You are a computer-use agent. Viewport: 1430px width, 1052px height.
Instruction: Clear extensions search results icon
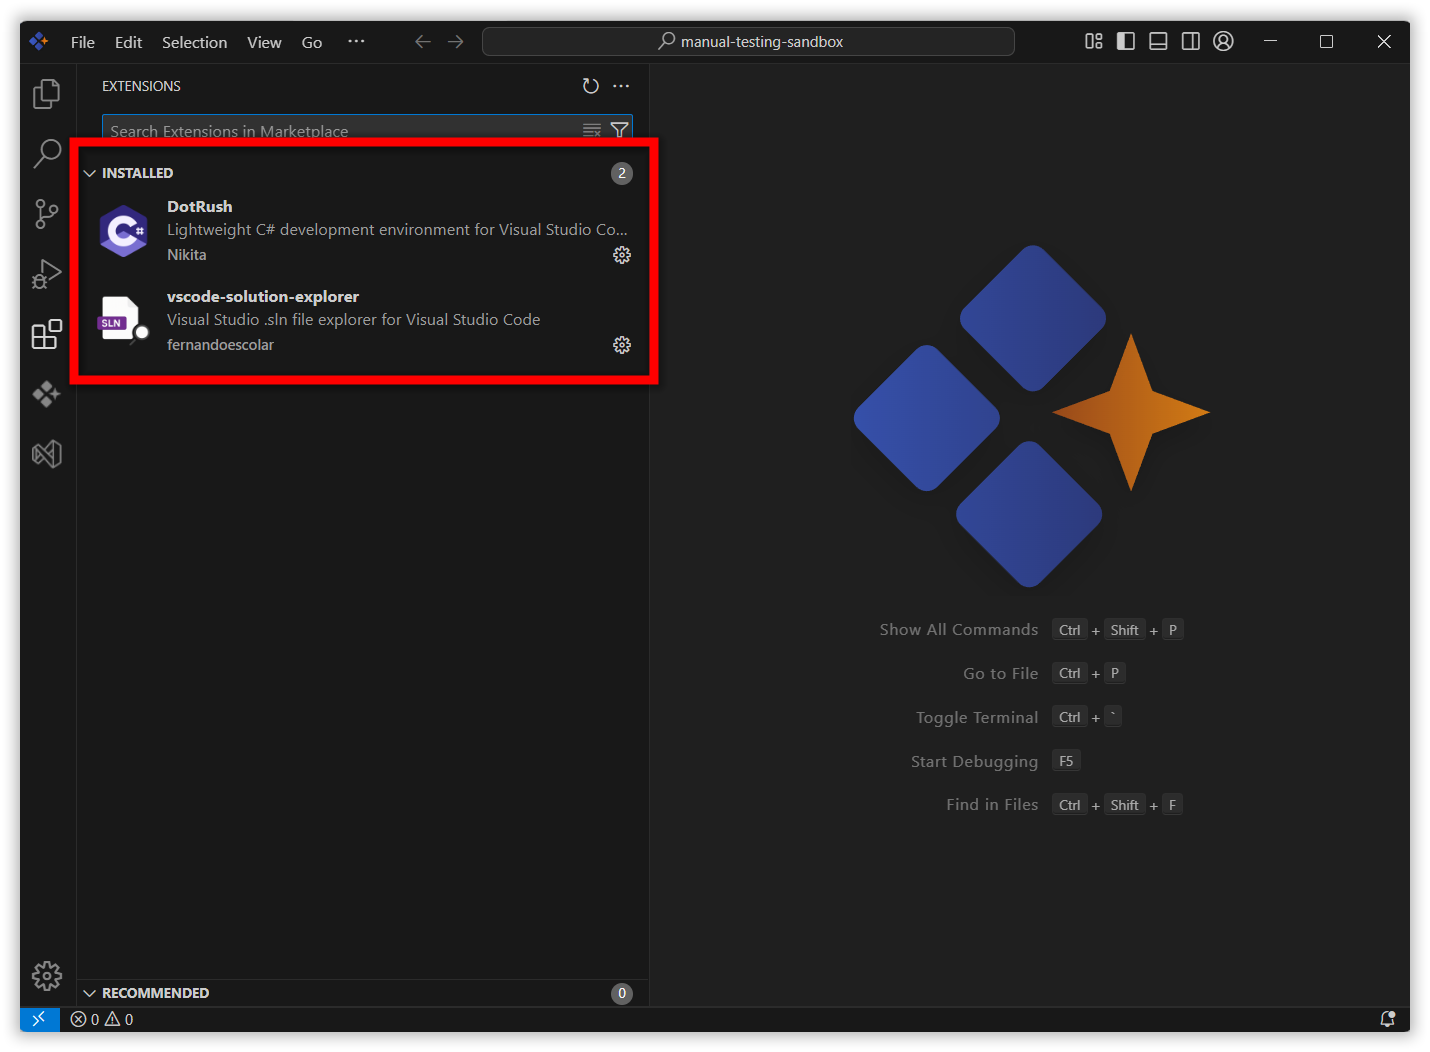(592, 130)
